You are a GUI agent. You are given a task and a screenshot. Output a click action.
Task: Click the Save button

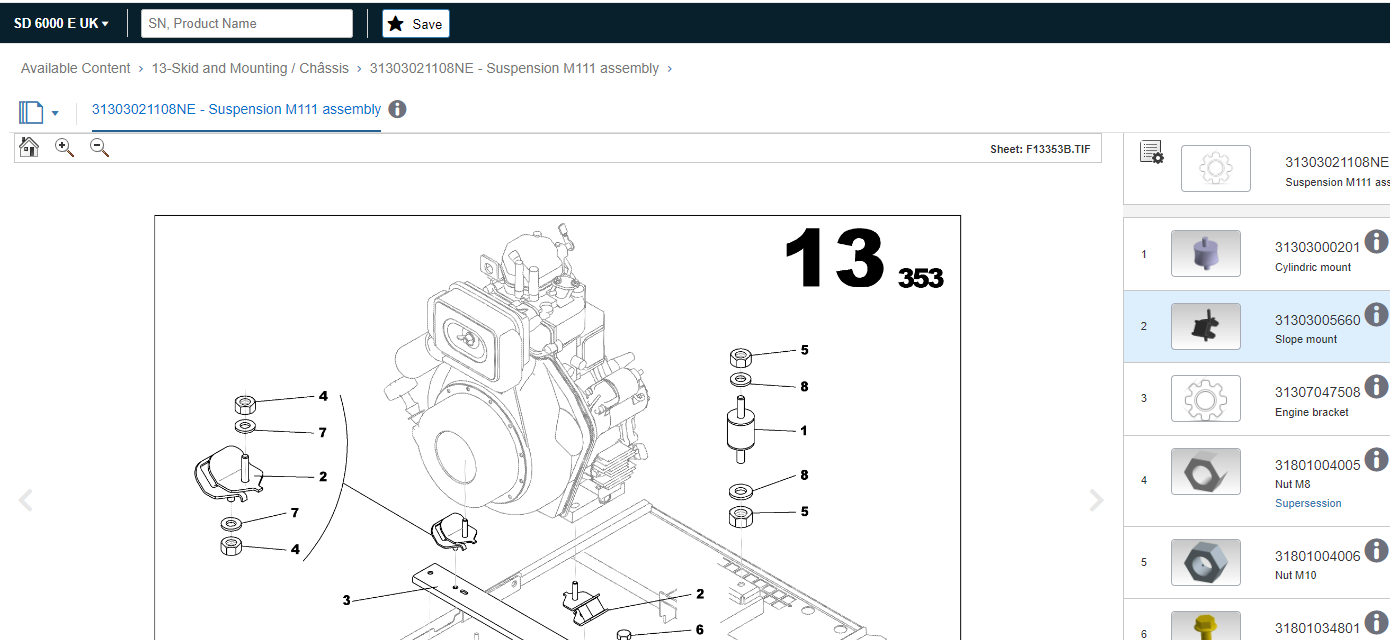pos(415,24)
